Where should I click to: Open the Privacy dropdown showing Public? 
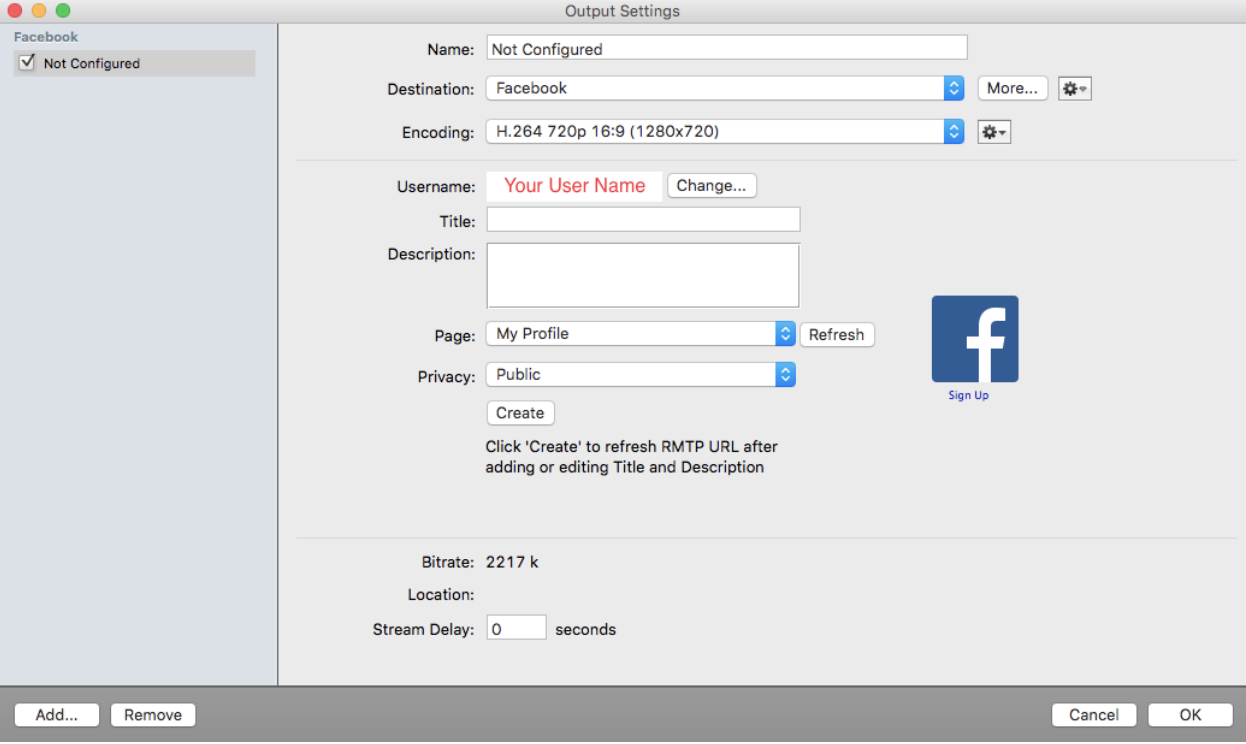pyautogui.click(x=640, y=375)
